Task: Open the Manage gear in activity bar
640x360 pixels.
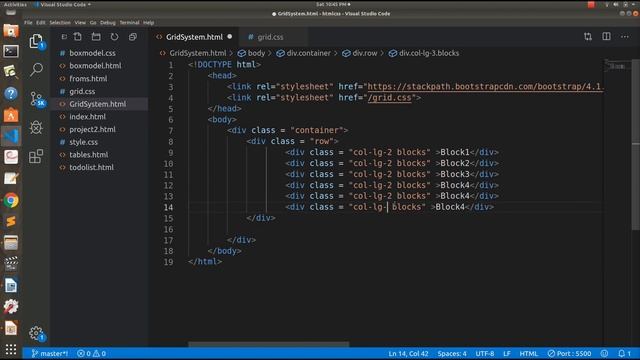Action: [36, 333]
